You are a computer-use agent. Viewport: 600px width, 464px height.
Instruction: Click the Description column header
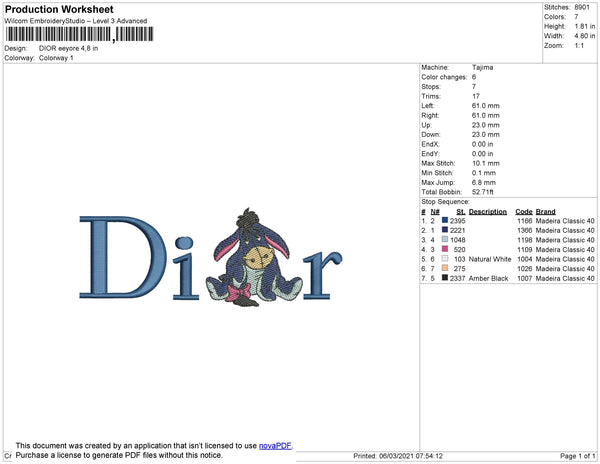tap(488, 212)
